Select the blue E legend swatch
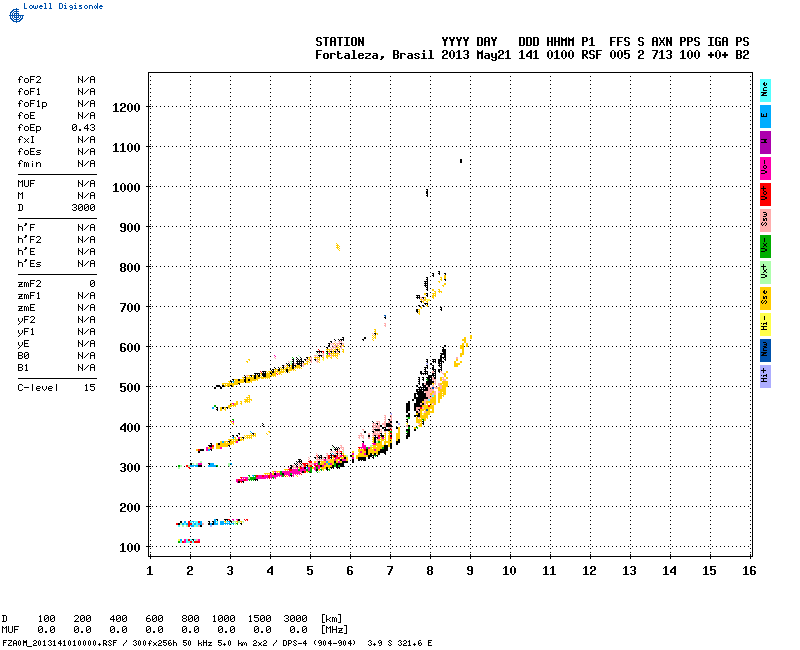This screenshot has height=650, width=800. tap(765, 116)
